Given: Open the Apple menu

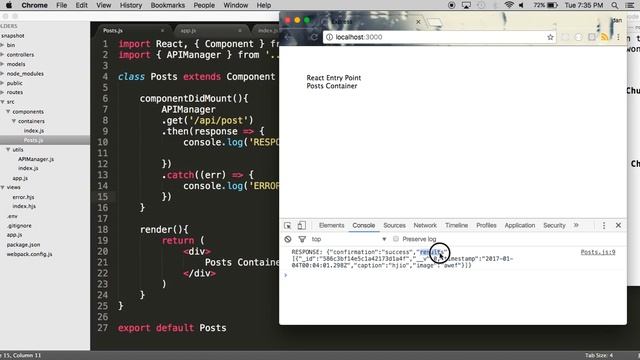Looking at the screenshot, I should [9, 5].
